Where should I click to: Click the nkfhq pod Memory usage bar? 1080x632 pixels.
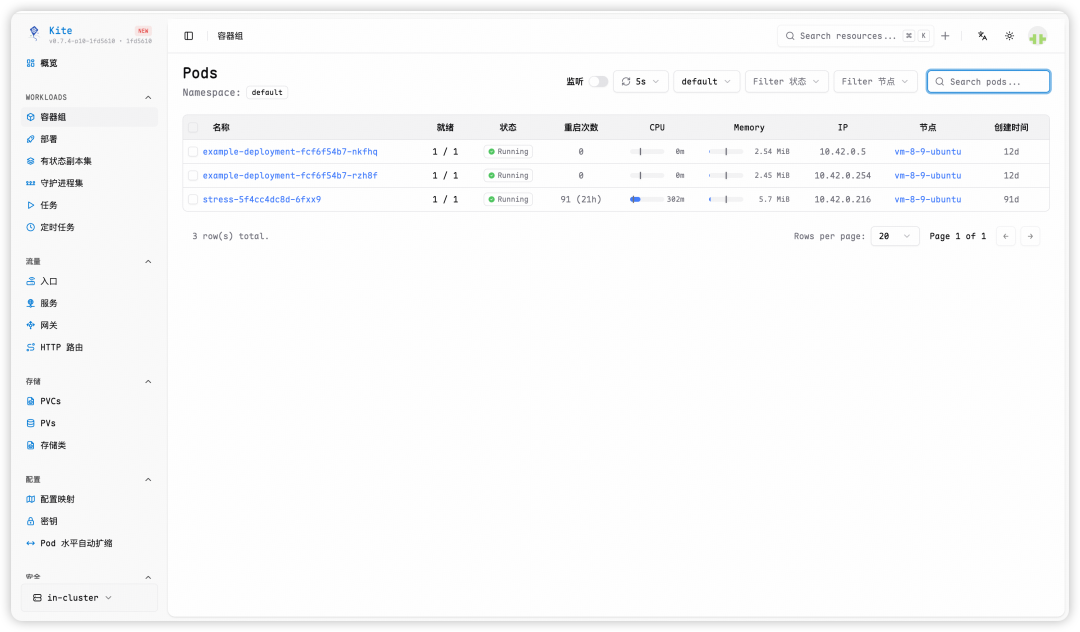(726, 151)
